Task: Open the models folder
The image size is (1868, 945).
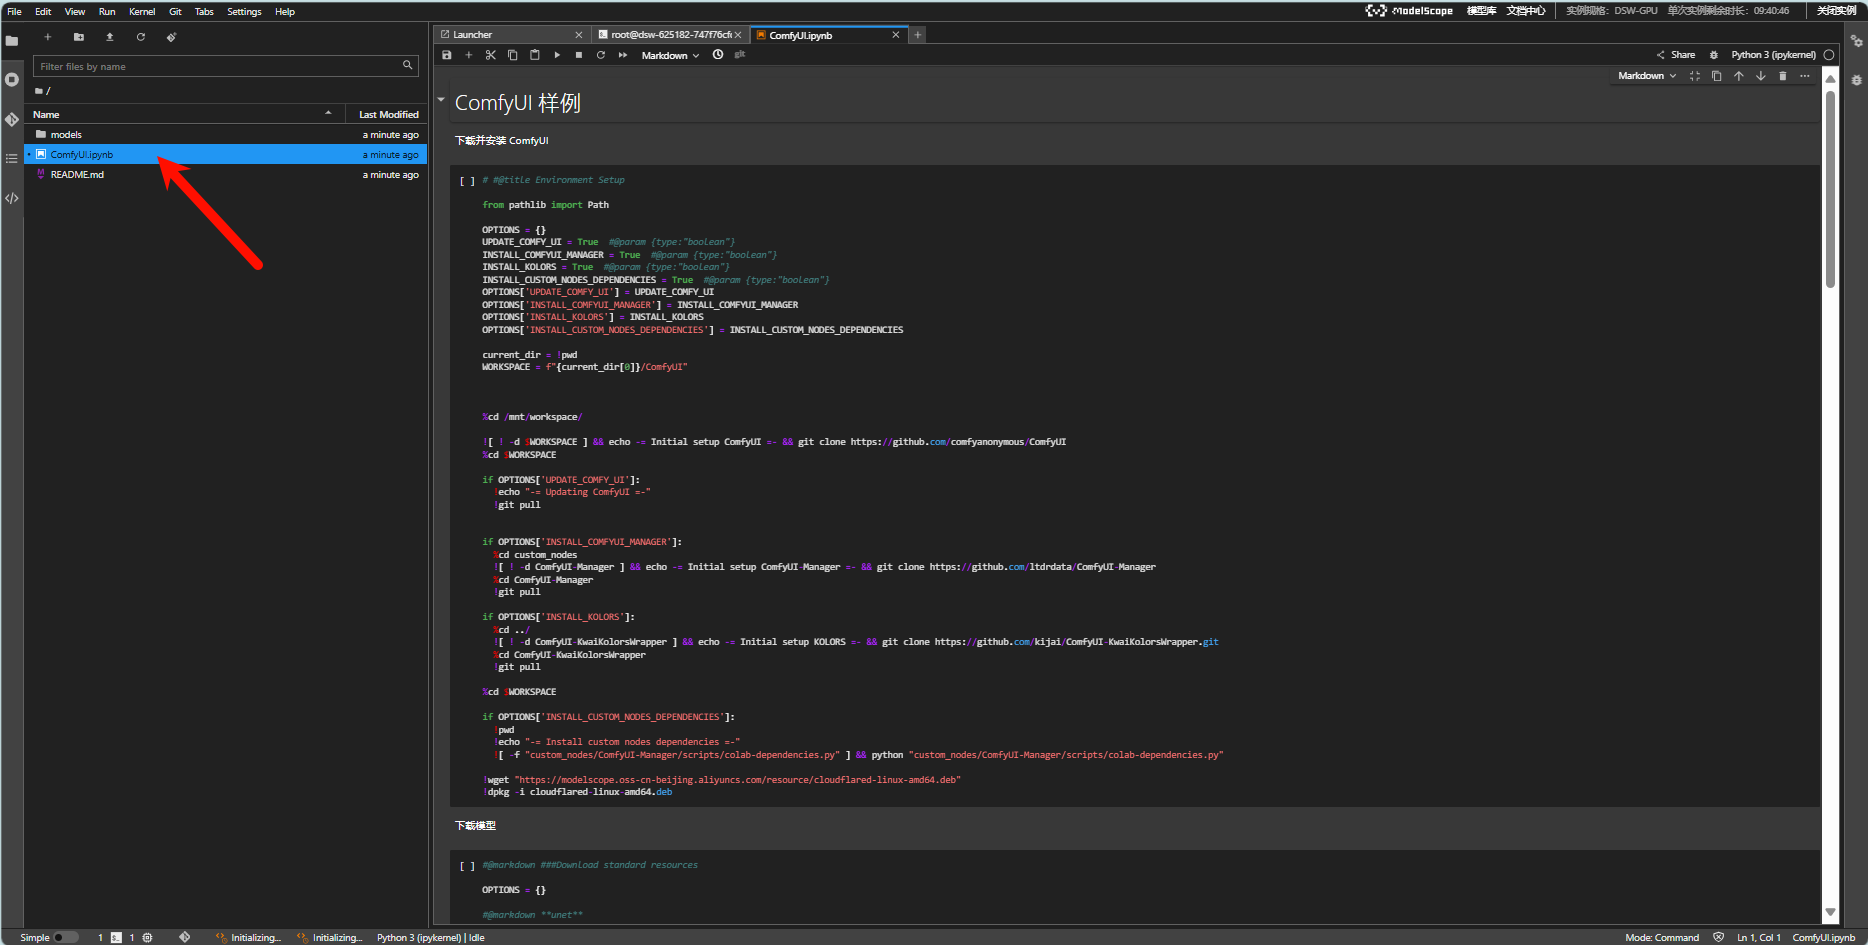Action: click(x=226, y=134)
